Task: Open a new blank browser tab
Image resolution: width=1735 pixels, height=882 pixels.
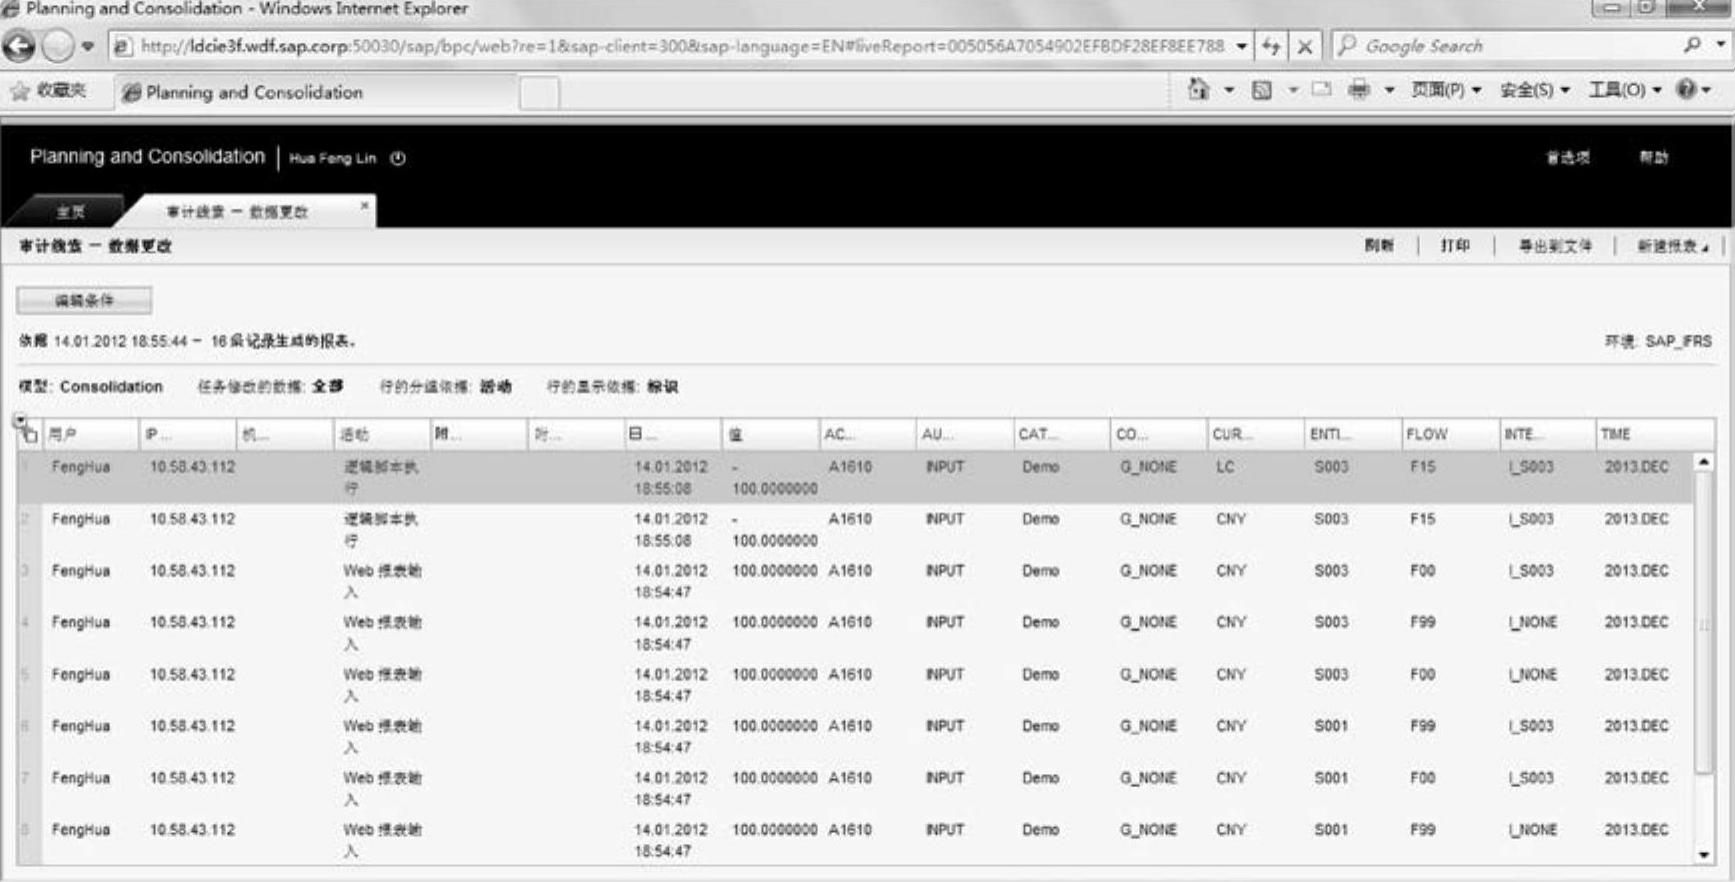Action: (x=539, y=92)
